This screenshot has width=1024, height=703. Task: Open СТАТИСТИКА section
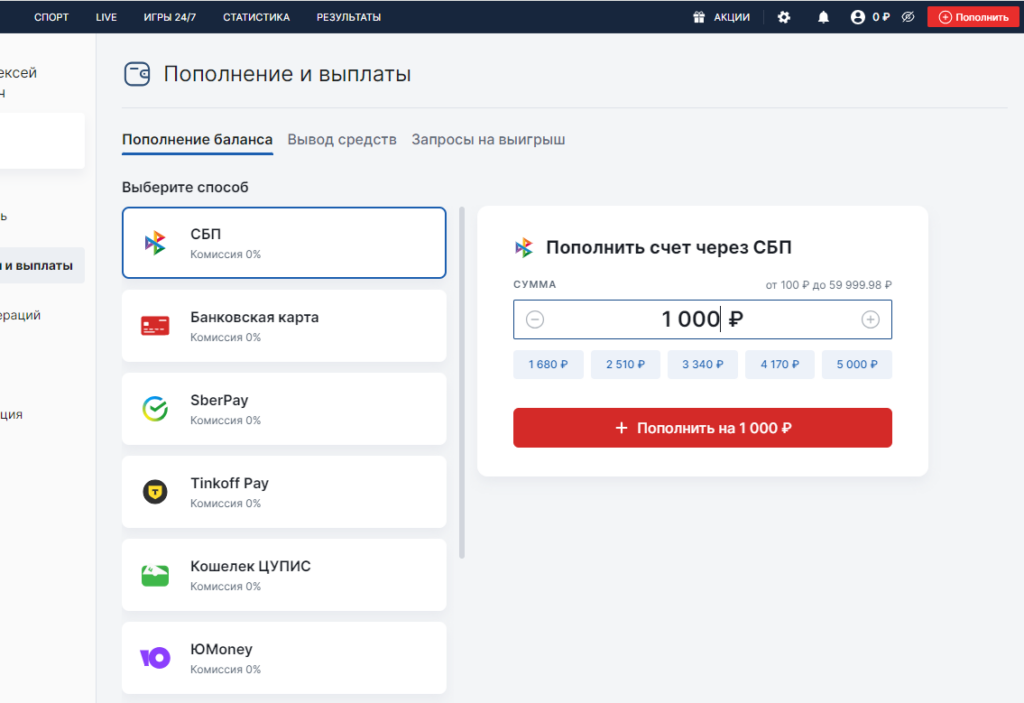pos(256,17)
